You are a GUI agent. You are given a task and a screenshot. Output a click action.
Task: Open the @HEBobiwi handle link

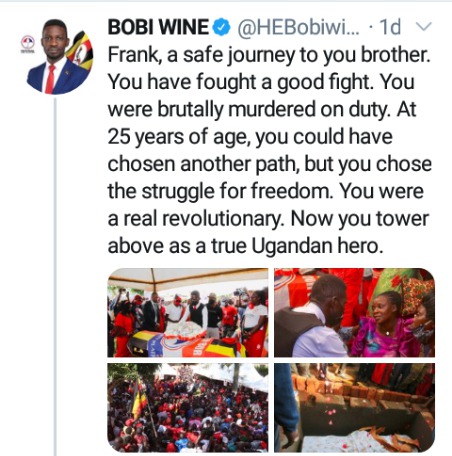298,28
